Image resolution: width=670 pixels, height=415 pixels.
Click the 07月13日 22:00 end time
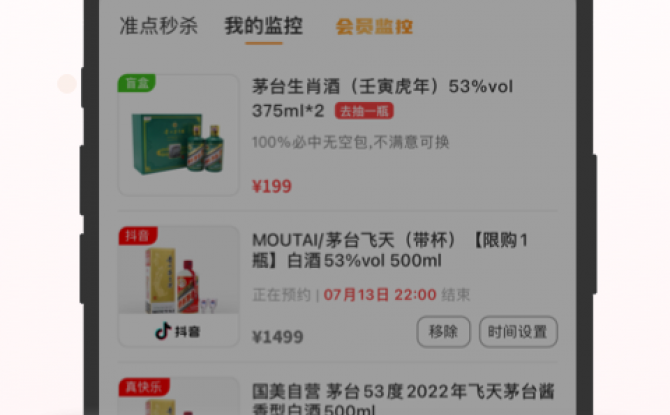(x=380, y=294)
